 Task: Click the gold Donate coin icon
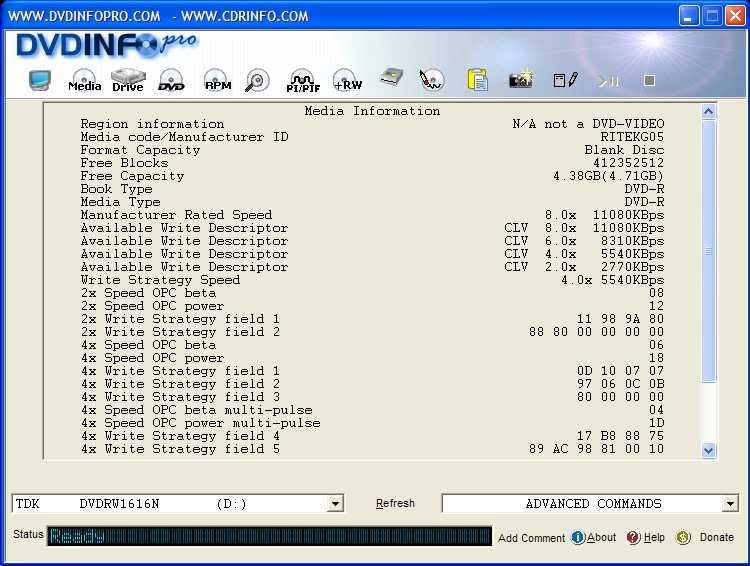point(683,537)
